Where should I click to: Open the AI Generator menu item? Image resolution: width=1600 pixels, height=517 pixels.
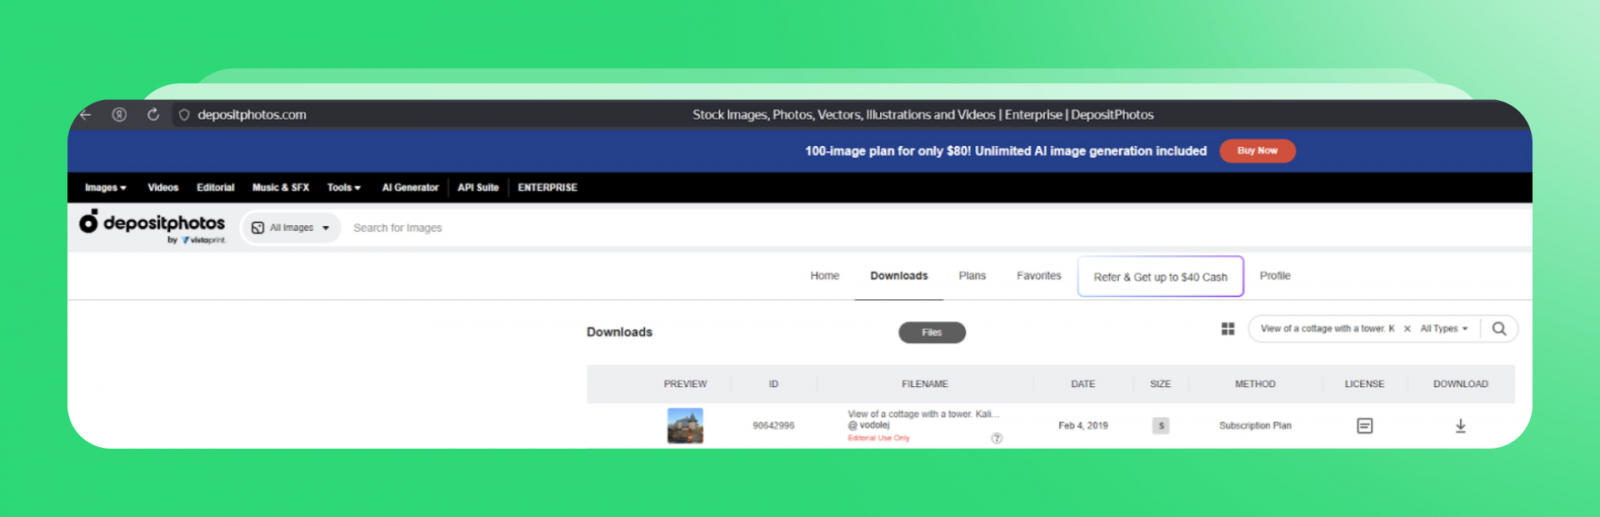tap(410, 188)
